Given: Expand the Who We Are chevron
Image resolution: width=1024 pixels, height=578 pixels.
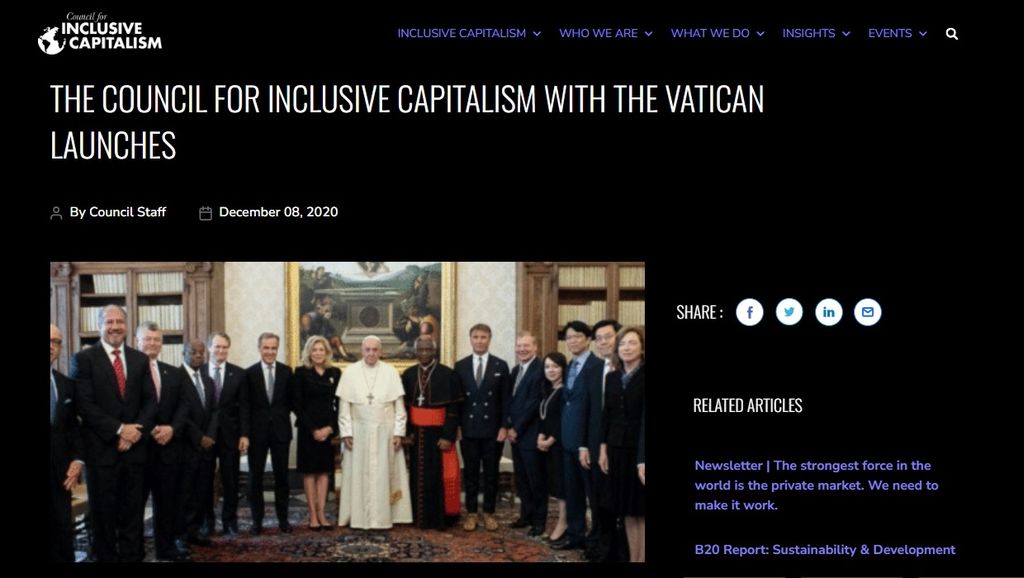Looking at the screenshot, I should pos(648,34).
